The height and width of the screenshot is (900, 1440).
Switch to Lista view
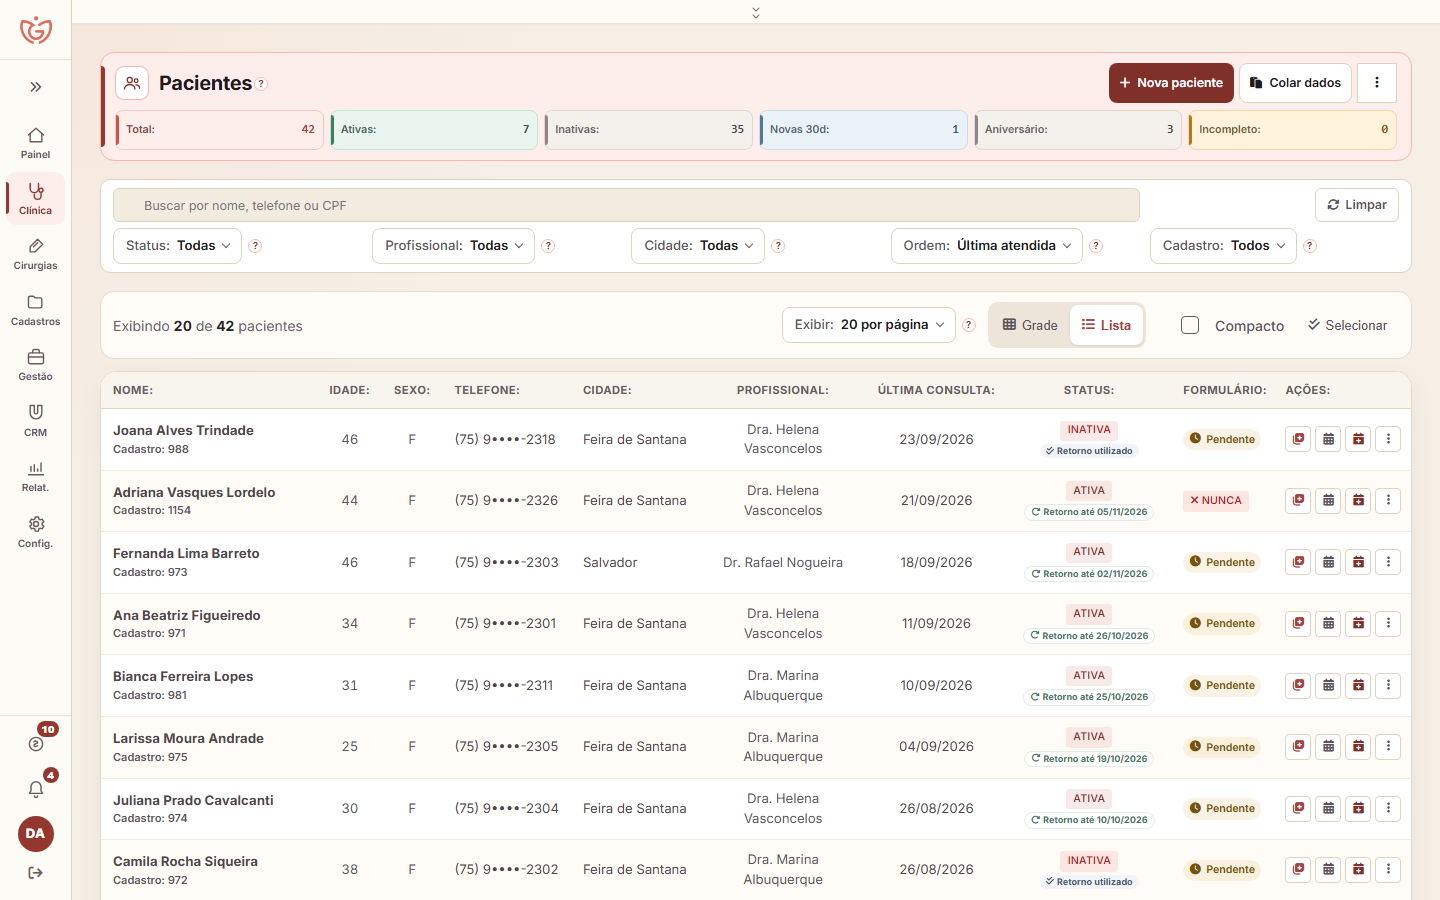pyautogui.click(x=1106, y=325)
